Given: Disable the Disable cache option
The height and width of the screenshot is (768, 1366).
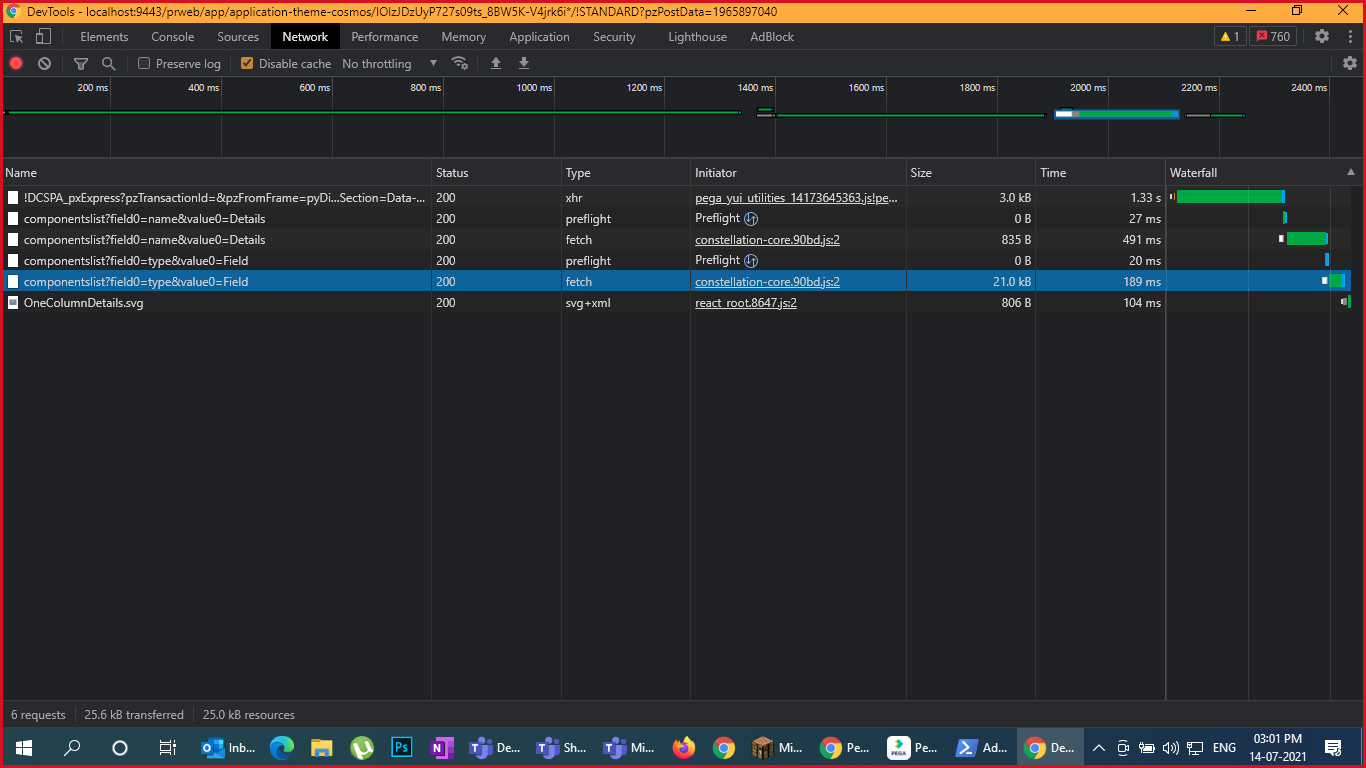Looking at the screenshot, I should pyautogui.click(x=246, y=63).
